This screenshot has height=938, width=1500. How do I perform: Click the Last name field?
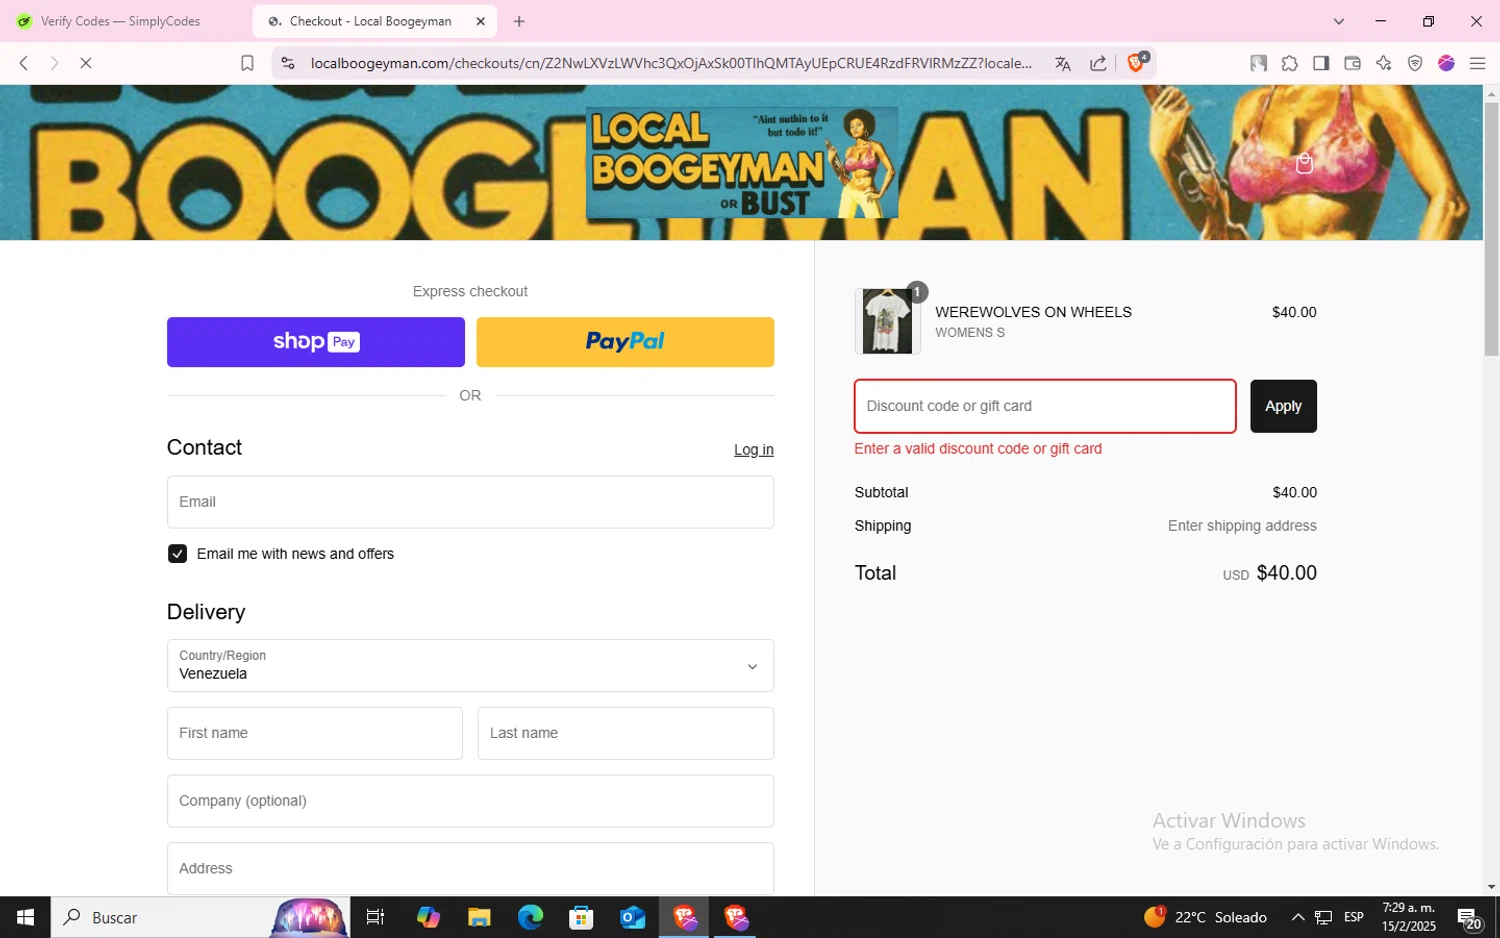click(626, 733)
